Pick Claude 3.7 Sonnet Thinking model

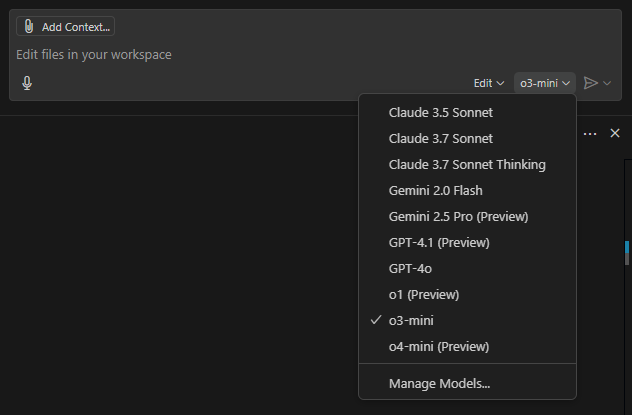click(x=467, y=164)
